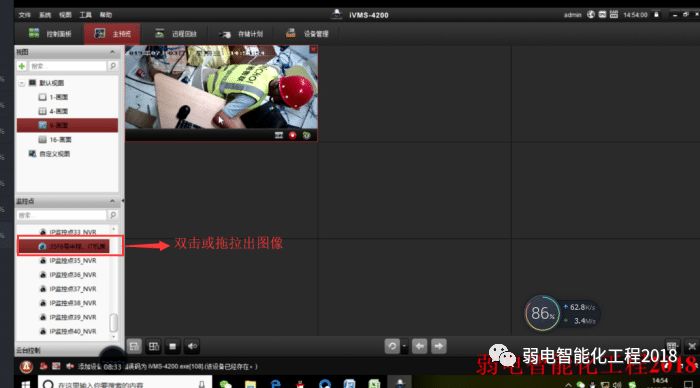Select camera IP监控点36_NVR
This screenshot has height=388, width=700.
[68, 275]
